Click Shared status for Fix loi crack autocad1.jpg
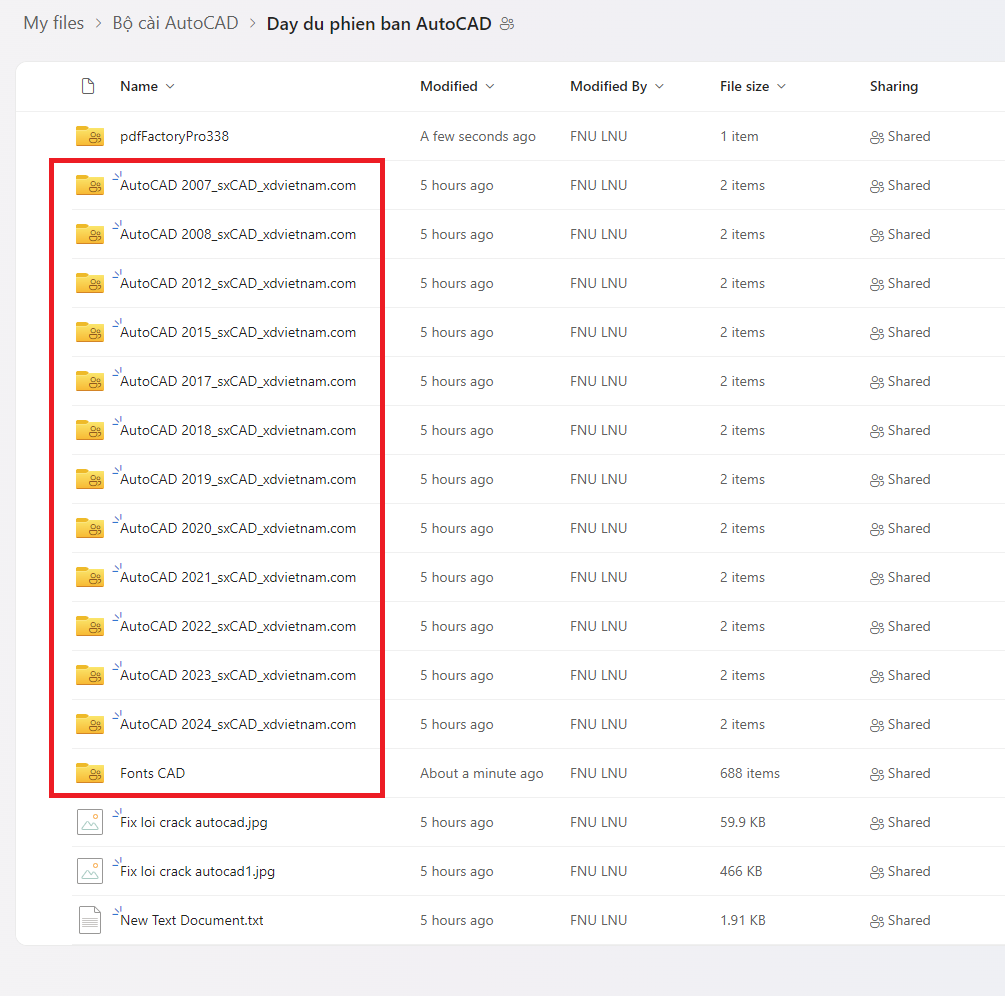 (900, 872)
